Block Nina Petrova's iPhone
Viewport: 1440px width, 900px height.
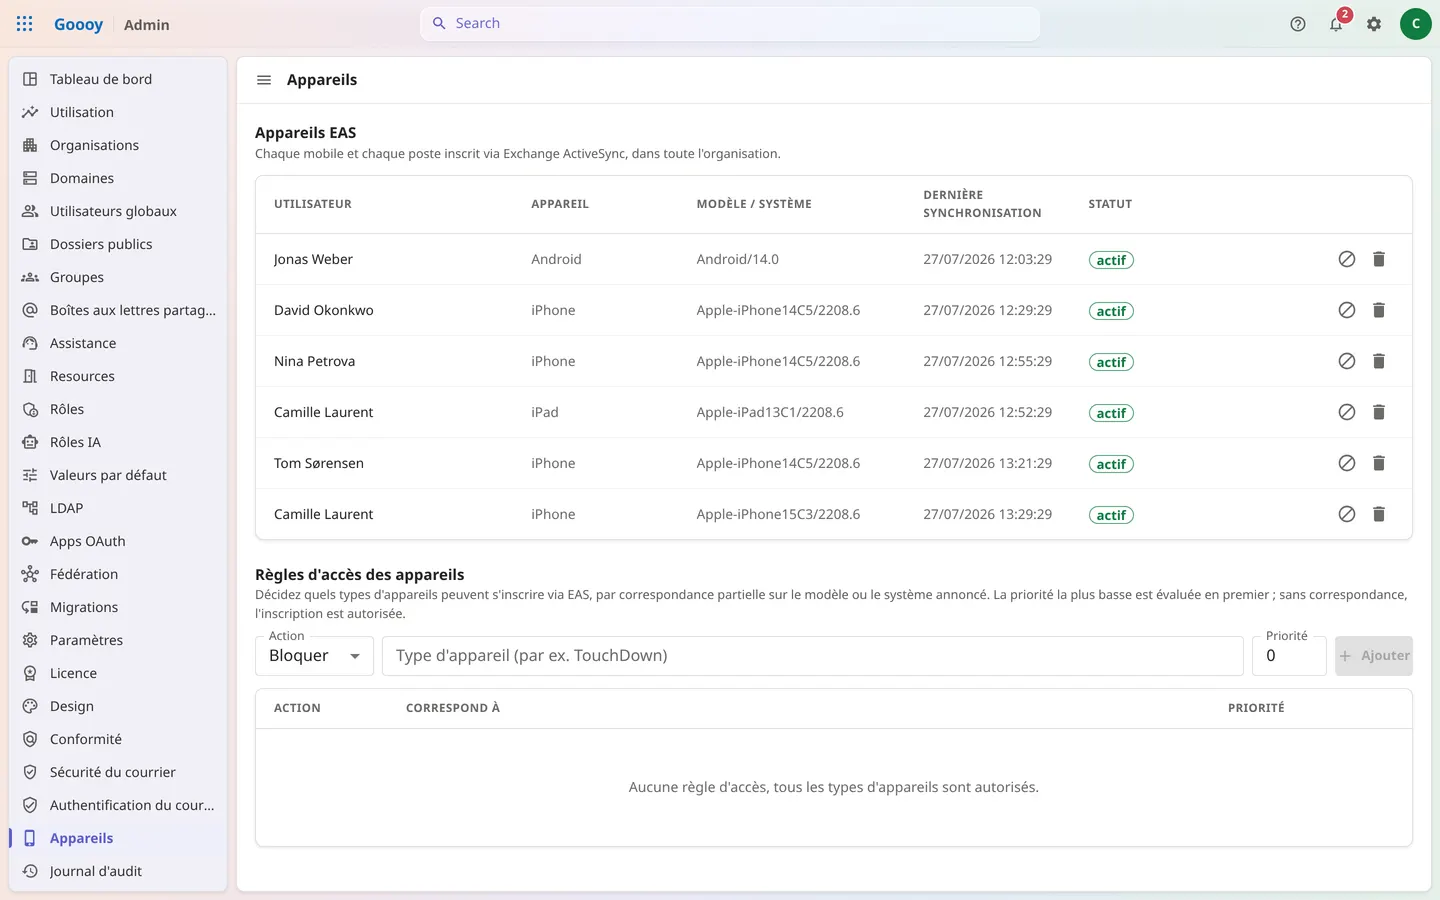tap(1347, 361)
